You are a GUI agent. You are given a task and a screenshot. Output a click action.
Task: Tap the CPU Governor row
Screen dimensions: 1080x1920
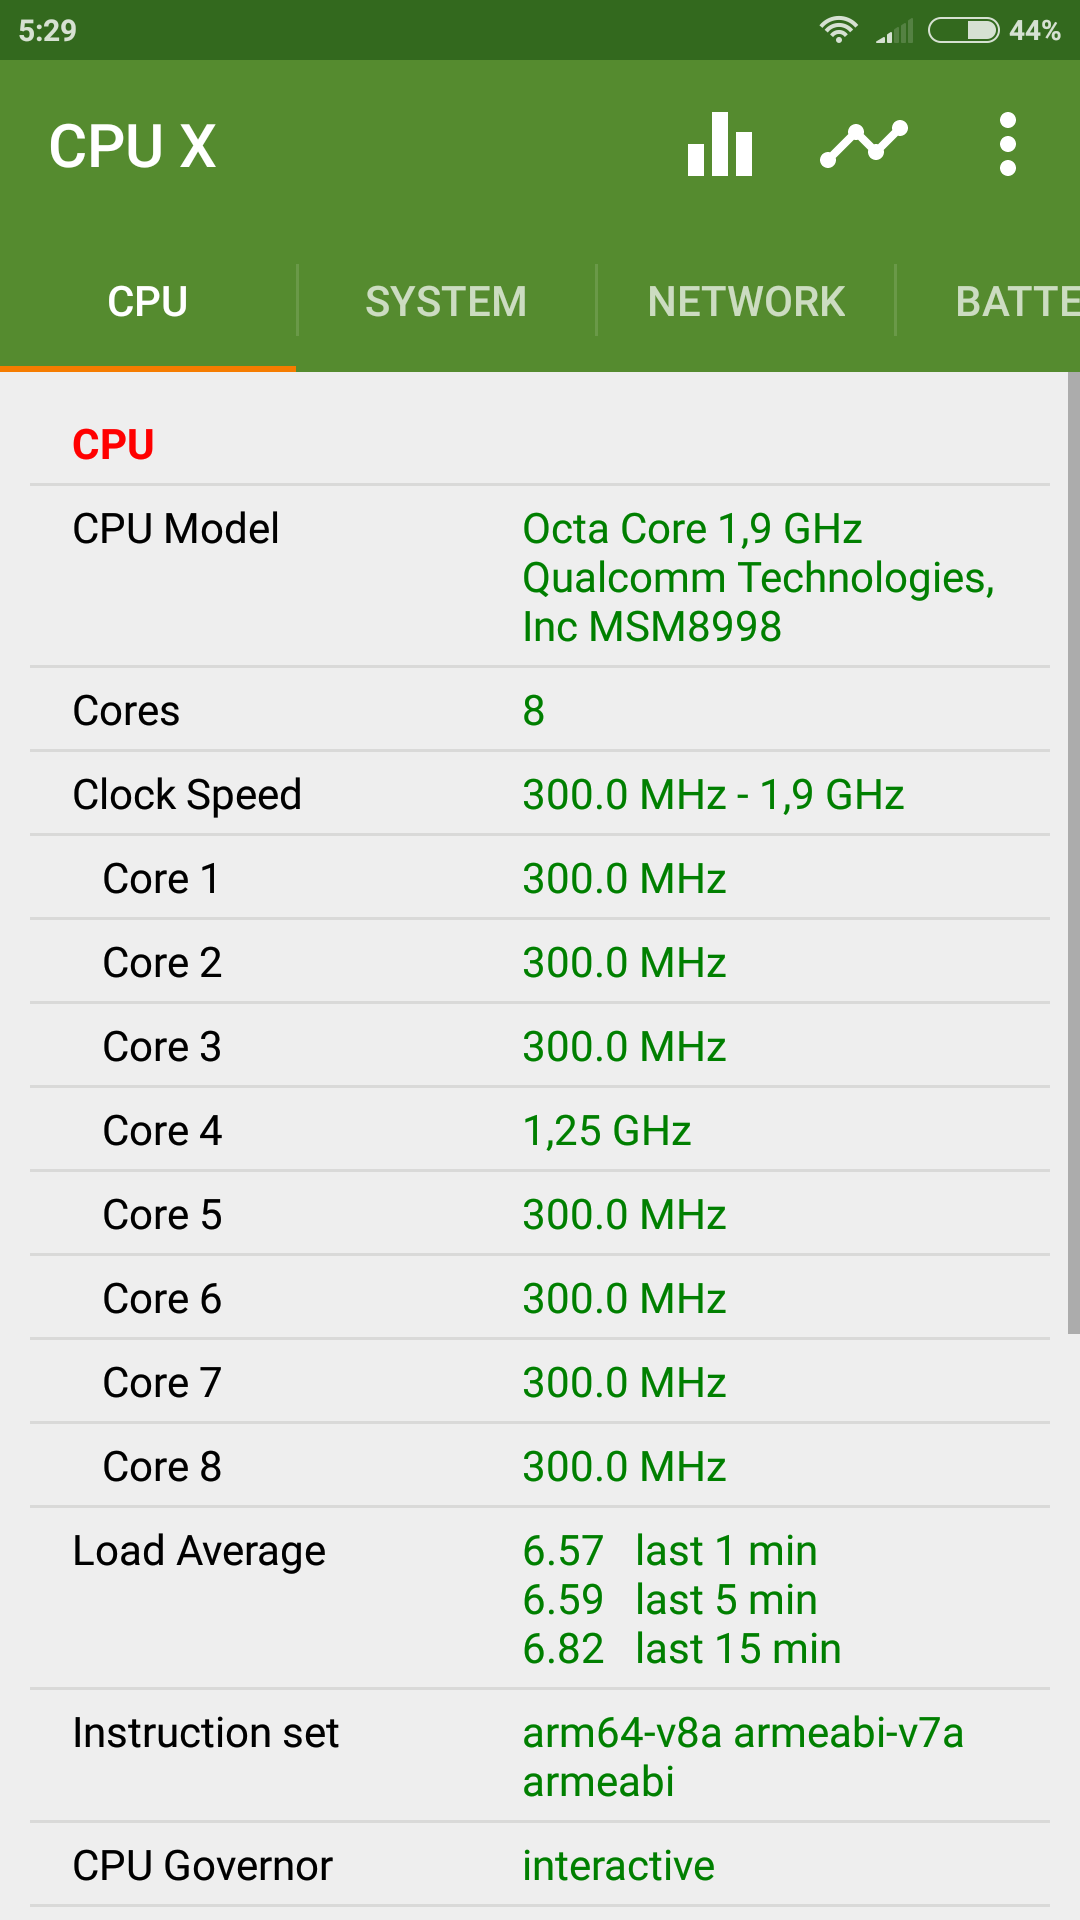540,1865
